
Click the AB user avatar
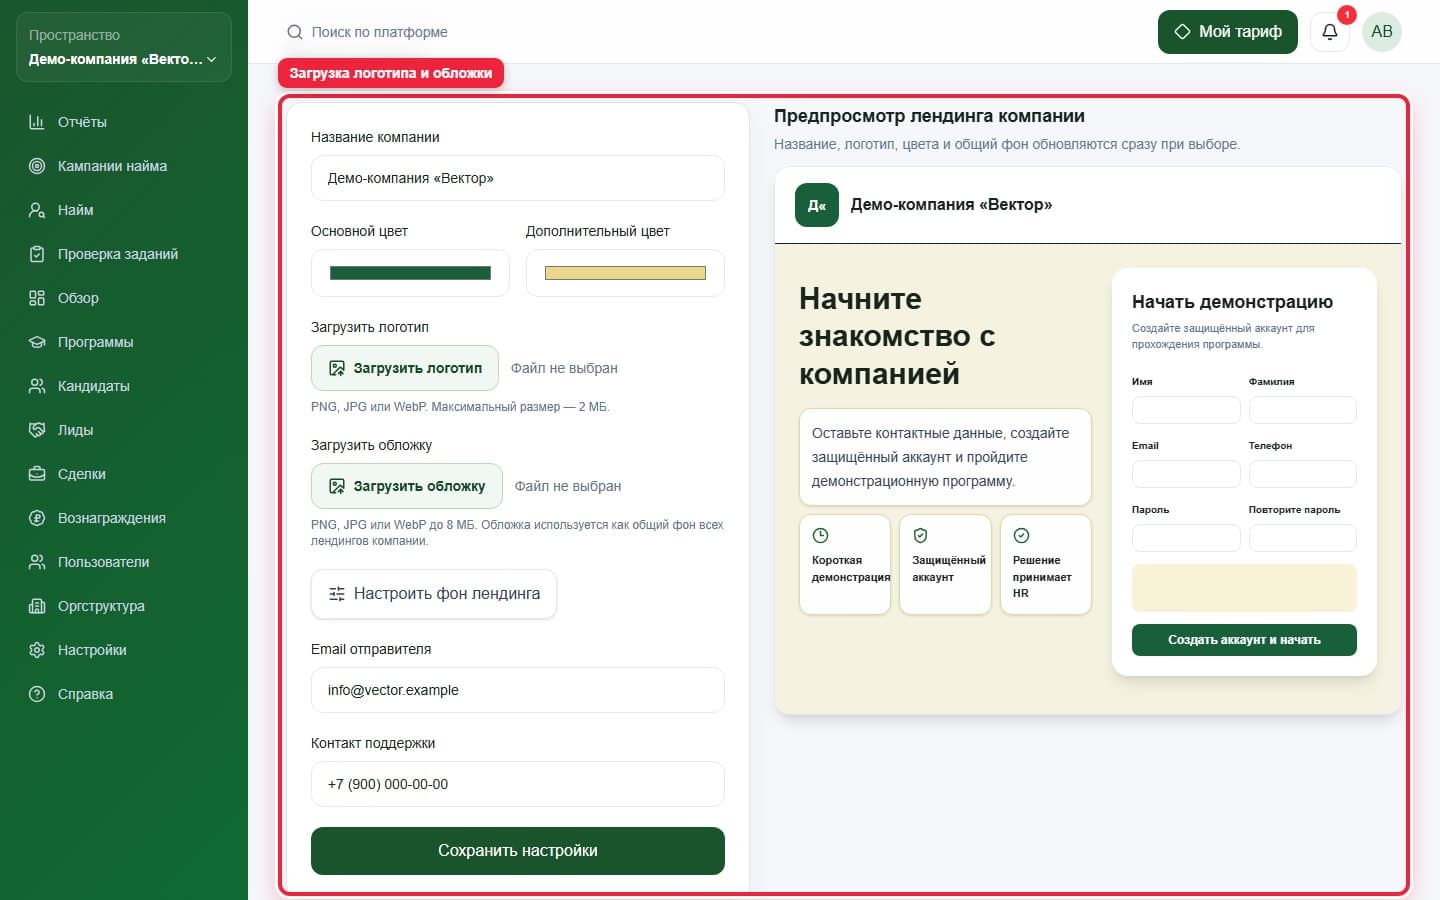tap(1382, 32)
